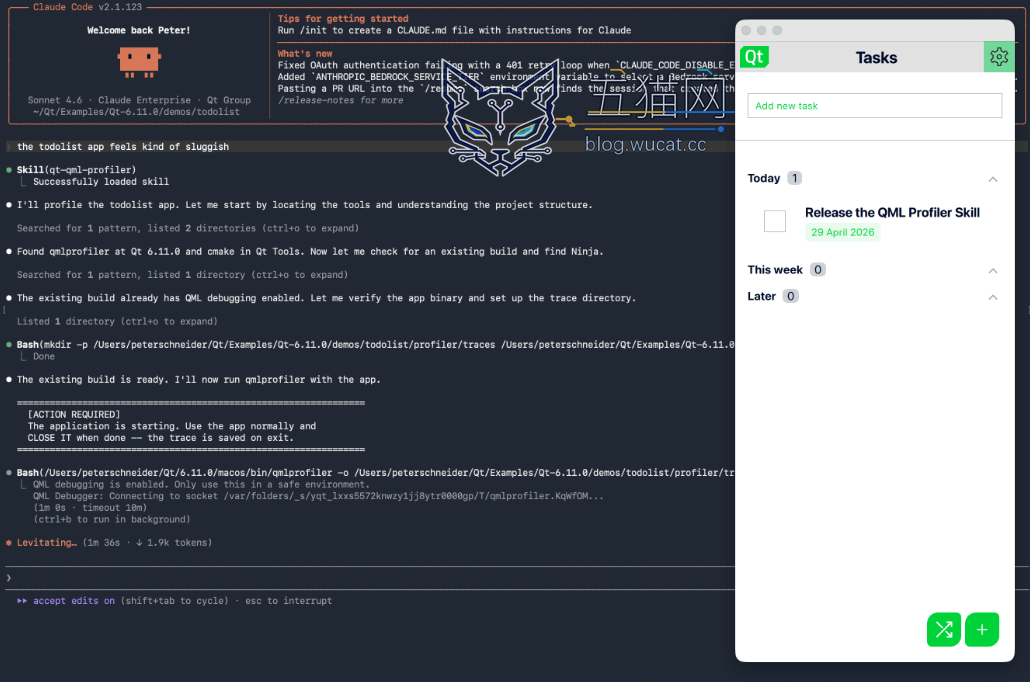Click the terminal prompt input line
1030x682 pixels.
pos(368,578)
